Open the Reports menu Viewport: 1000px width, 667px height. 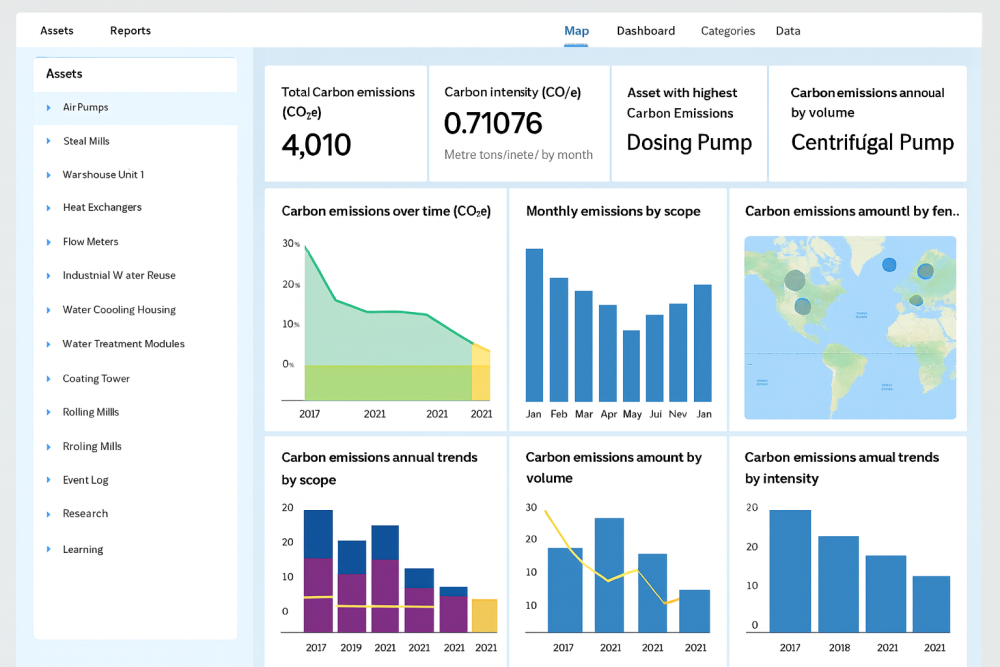point(130,31)
